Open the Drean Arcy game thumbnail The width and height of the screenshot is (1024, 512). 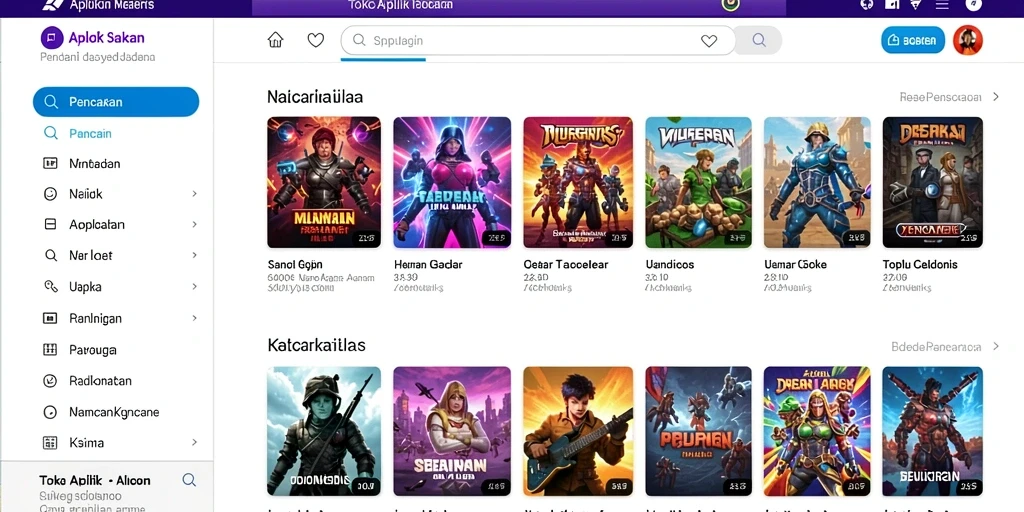click(817, 431)
